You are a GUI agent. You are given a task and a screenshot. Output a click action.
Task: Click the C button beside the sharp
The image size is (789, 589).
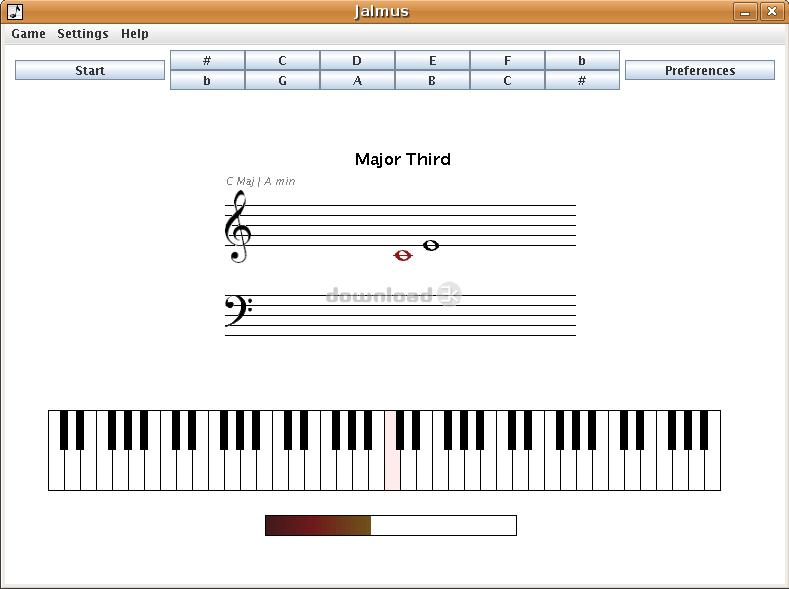[282, 60]
